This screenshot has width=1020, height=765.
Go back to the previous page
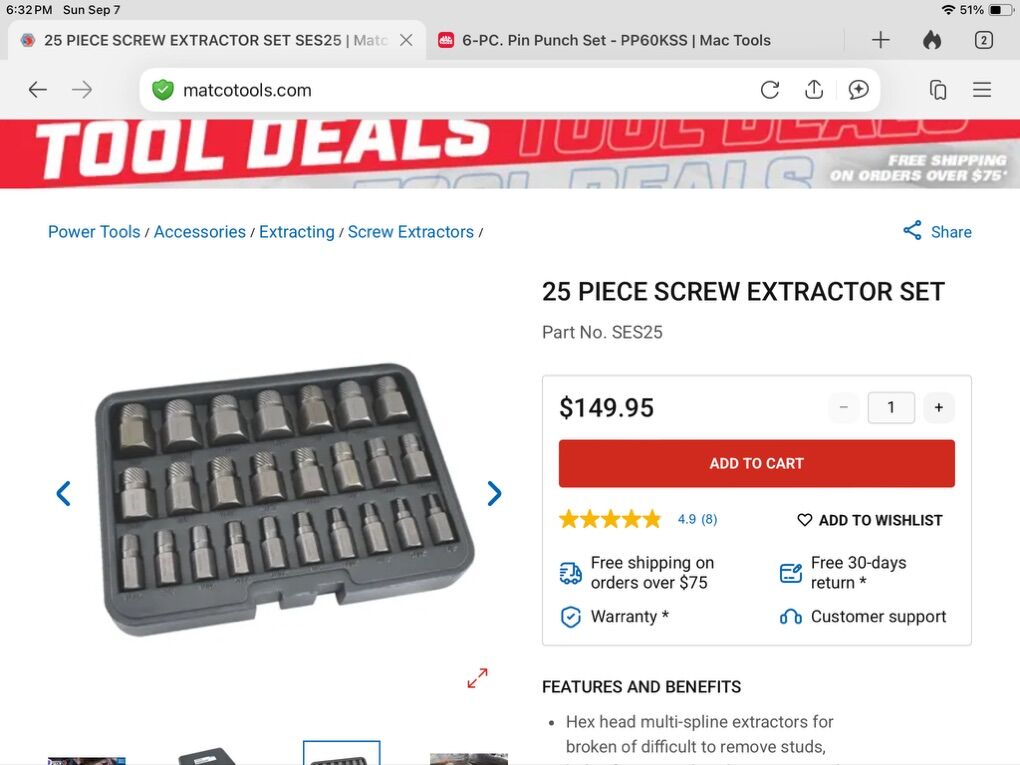(38, 90)
